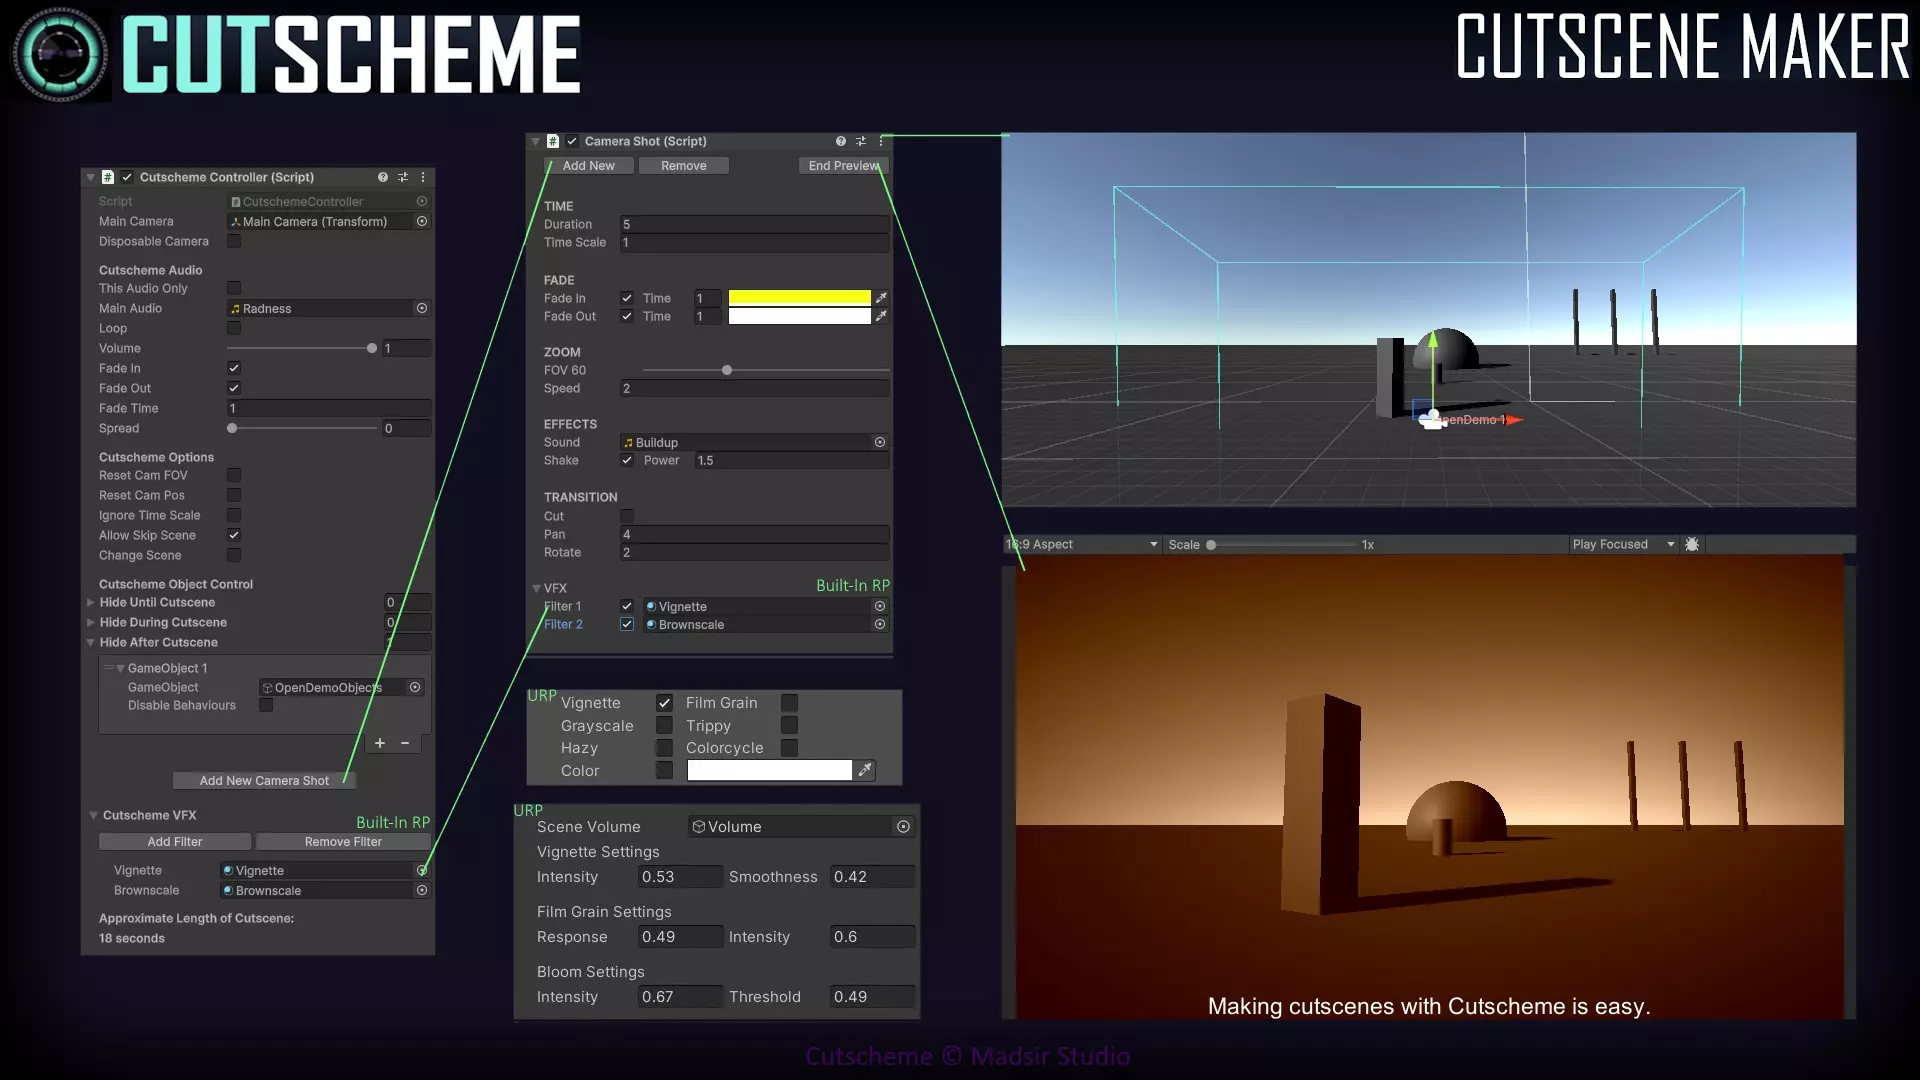The width and height of the screenshot is (1920, 1080).
Task: Click the Remove Filter button
Action: (x=343, y=842)
